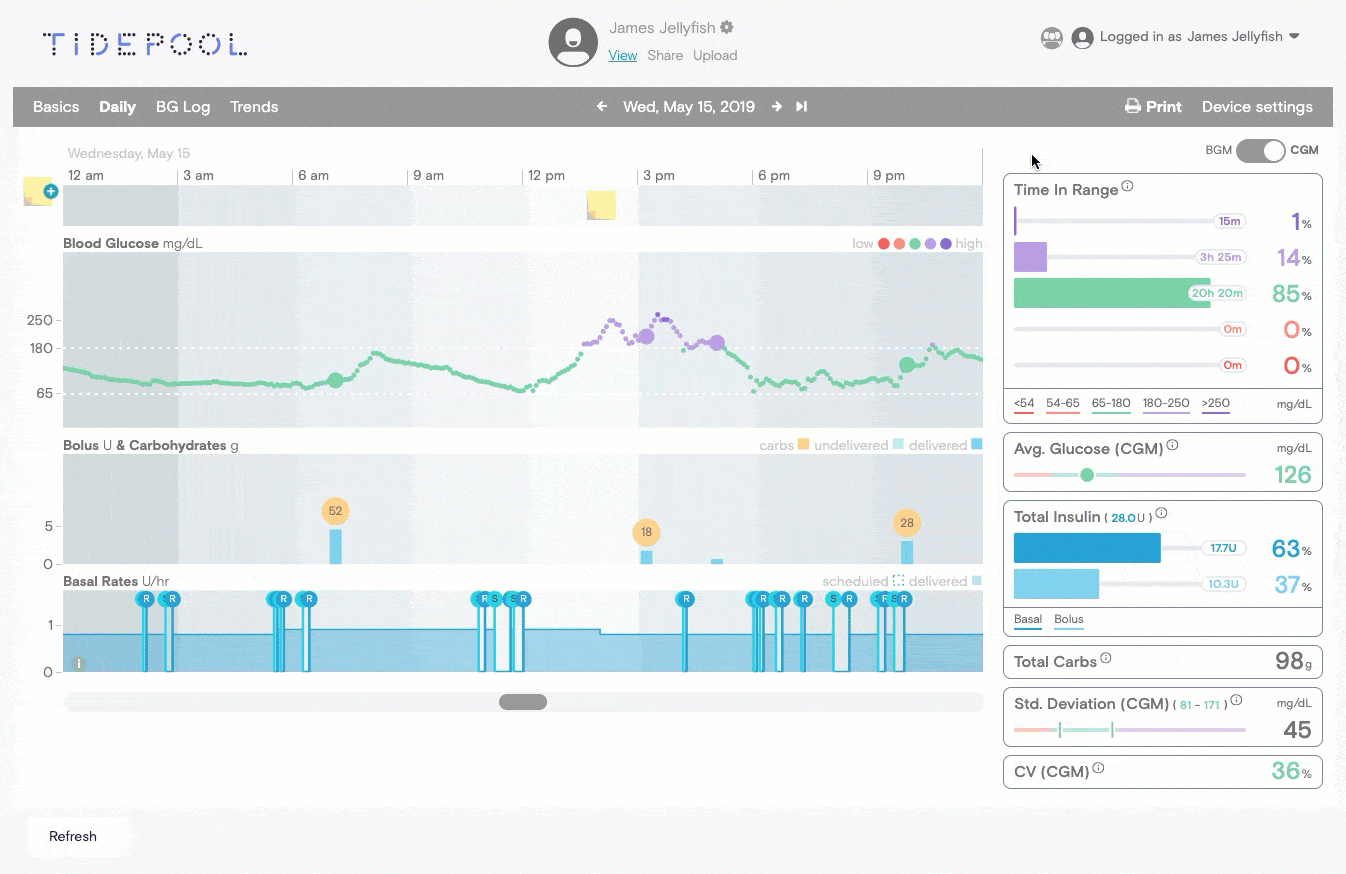Image resolution: width=1346 pixels, height=874 pixels.
Task: Click the purple high glucose legend dot
Action: click(x=944, y=243)
